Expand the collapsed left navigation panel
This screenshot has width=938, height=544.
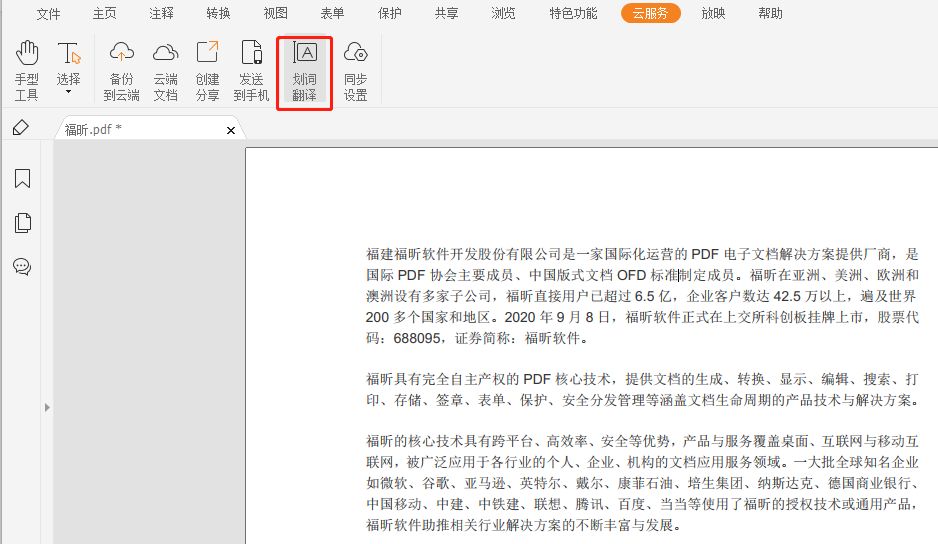coord(46,407)
